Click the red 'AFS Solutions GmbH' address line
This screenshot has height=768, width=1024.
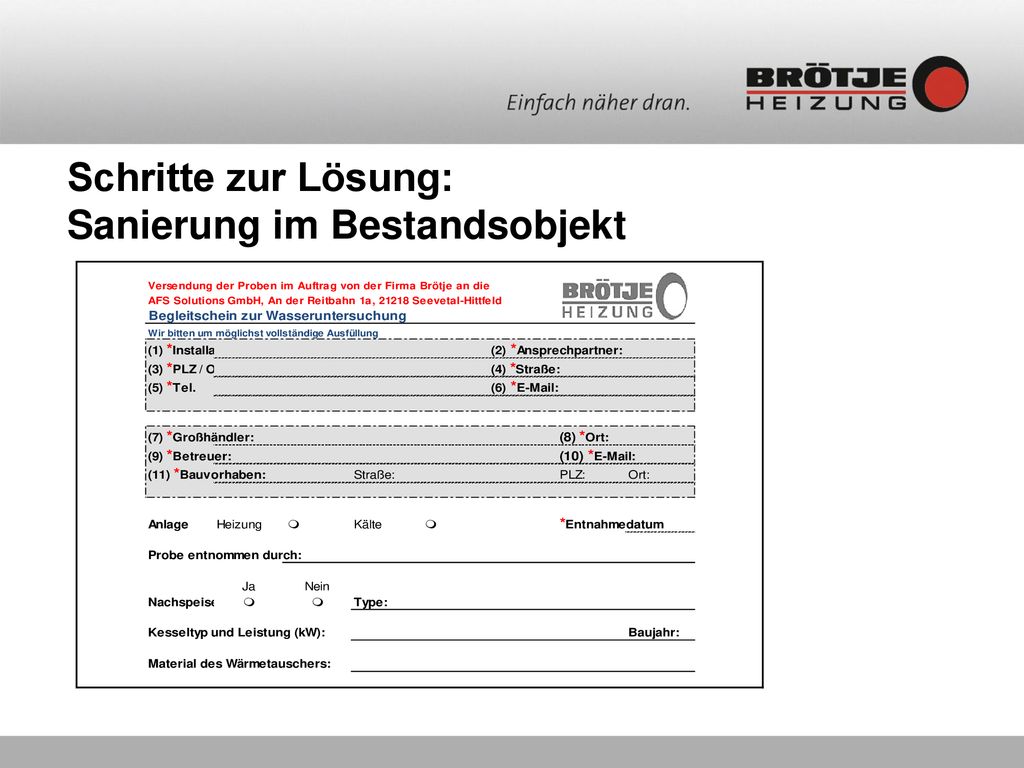pyautogui.click(x=325, y=300)
